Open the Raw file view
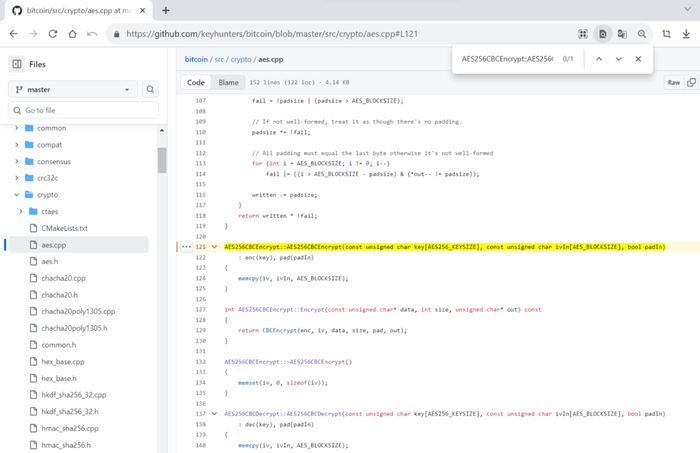This screenshot has width=700, height=453. (674, 82)
